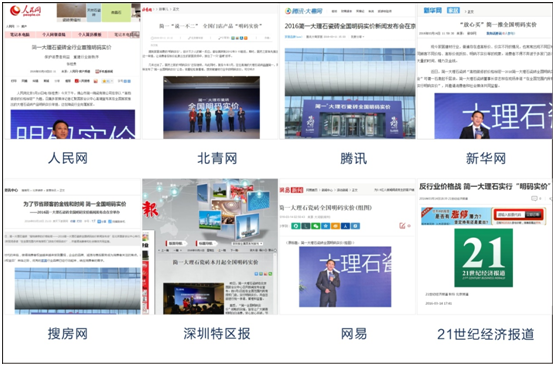Open headline 简一大理石瓷砖全行业首推明码实价
The width and height of the screenshot is (555, 366).
tap(72, 47)
